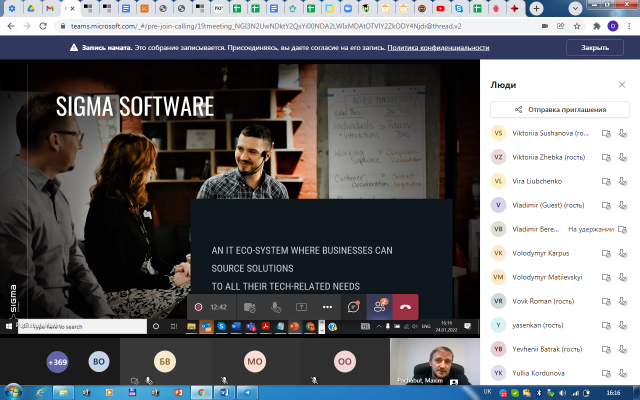
Task: Click the recording indicator next to the timer
Action: click(x=199, y=307)
